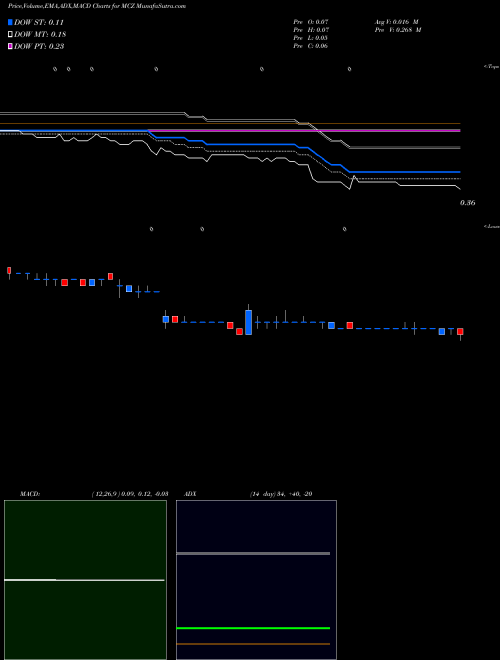This screenshot has width=500, height=660.
Task: Select the 'DOW ST: 0.11' legend text
Action: pos(39,22)
